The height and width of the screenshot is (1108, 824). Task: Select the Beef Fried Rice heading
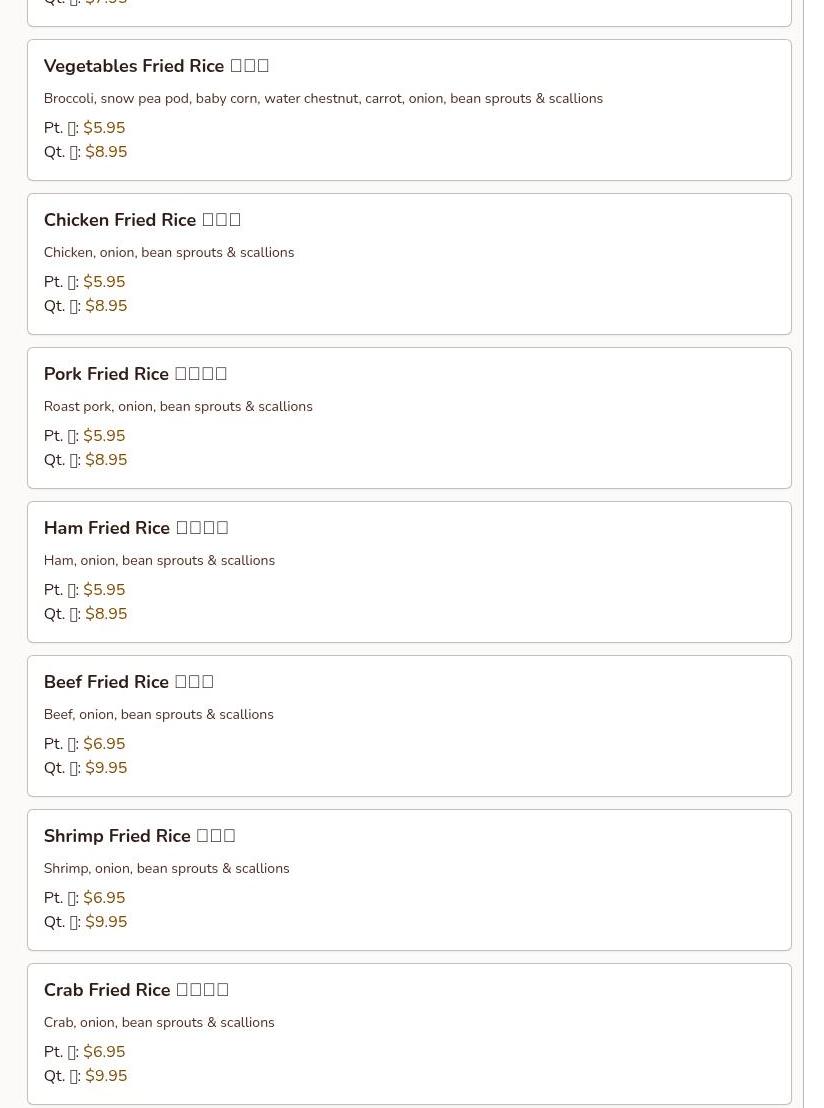[x=129, y=682]
